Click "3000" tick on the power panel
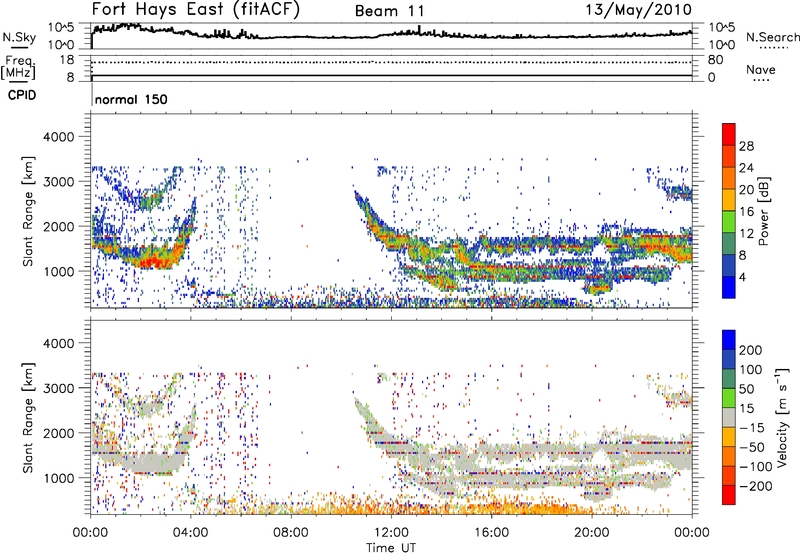The width and height of the screenshot is (800, 554). point(58,182)
